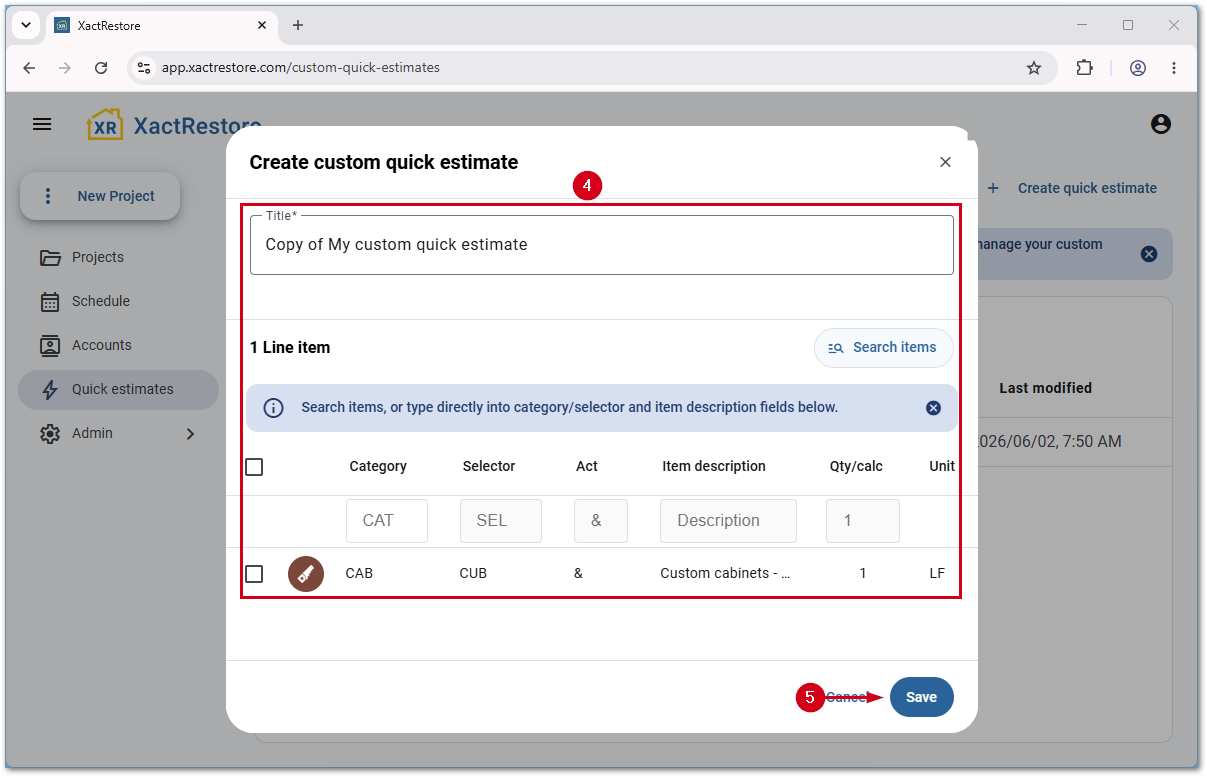Screen dimensions: 1207x777
Task: Toggle the CAB line item checkbox
Action: click(254, 574)
